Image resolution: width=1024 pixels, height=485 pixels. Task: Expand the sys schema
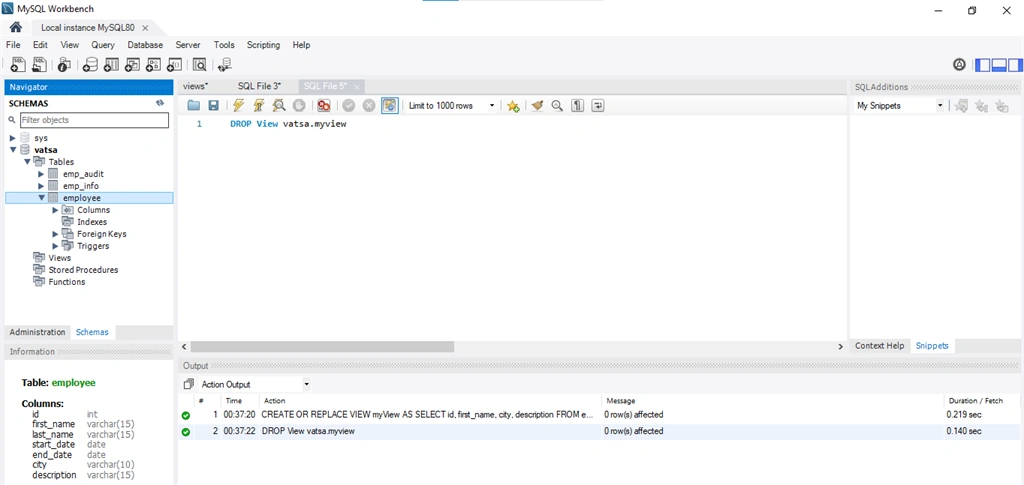click(12, 138)
